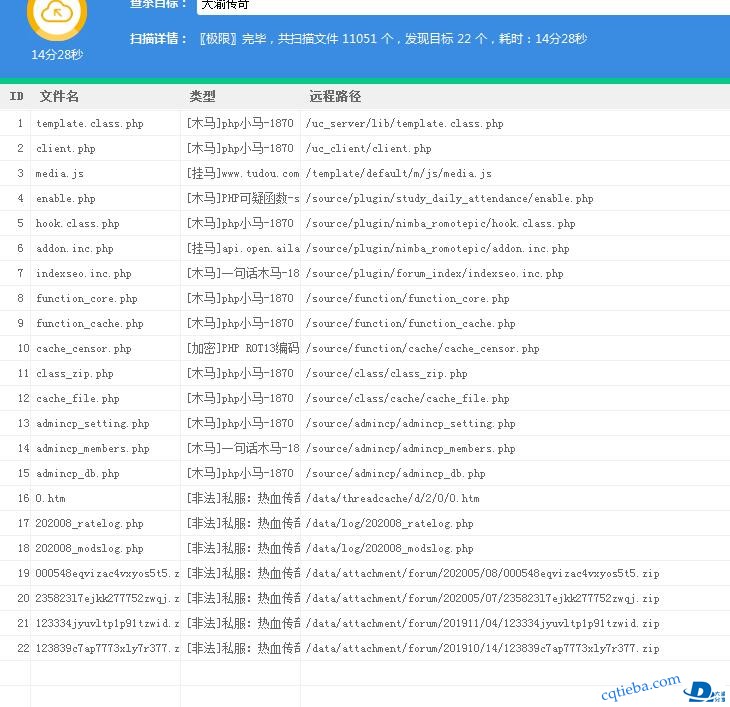The image size is (730, 707).
Task: Click the 类型 column header
Action: pyautogui.click(x=202, y=96)
